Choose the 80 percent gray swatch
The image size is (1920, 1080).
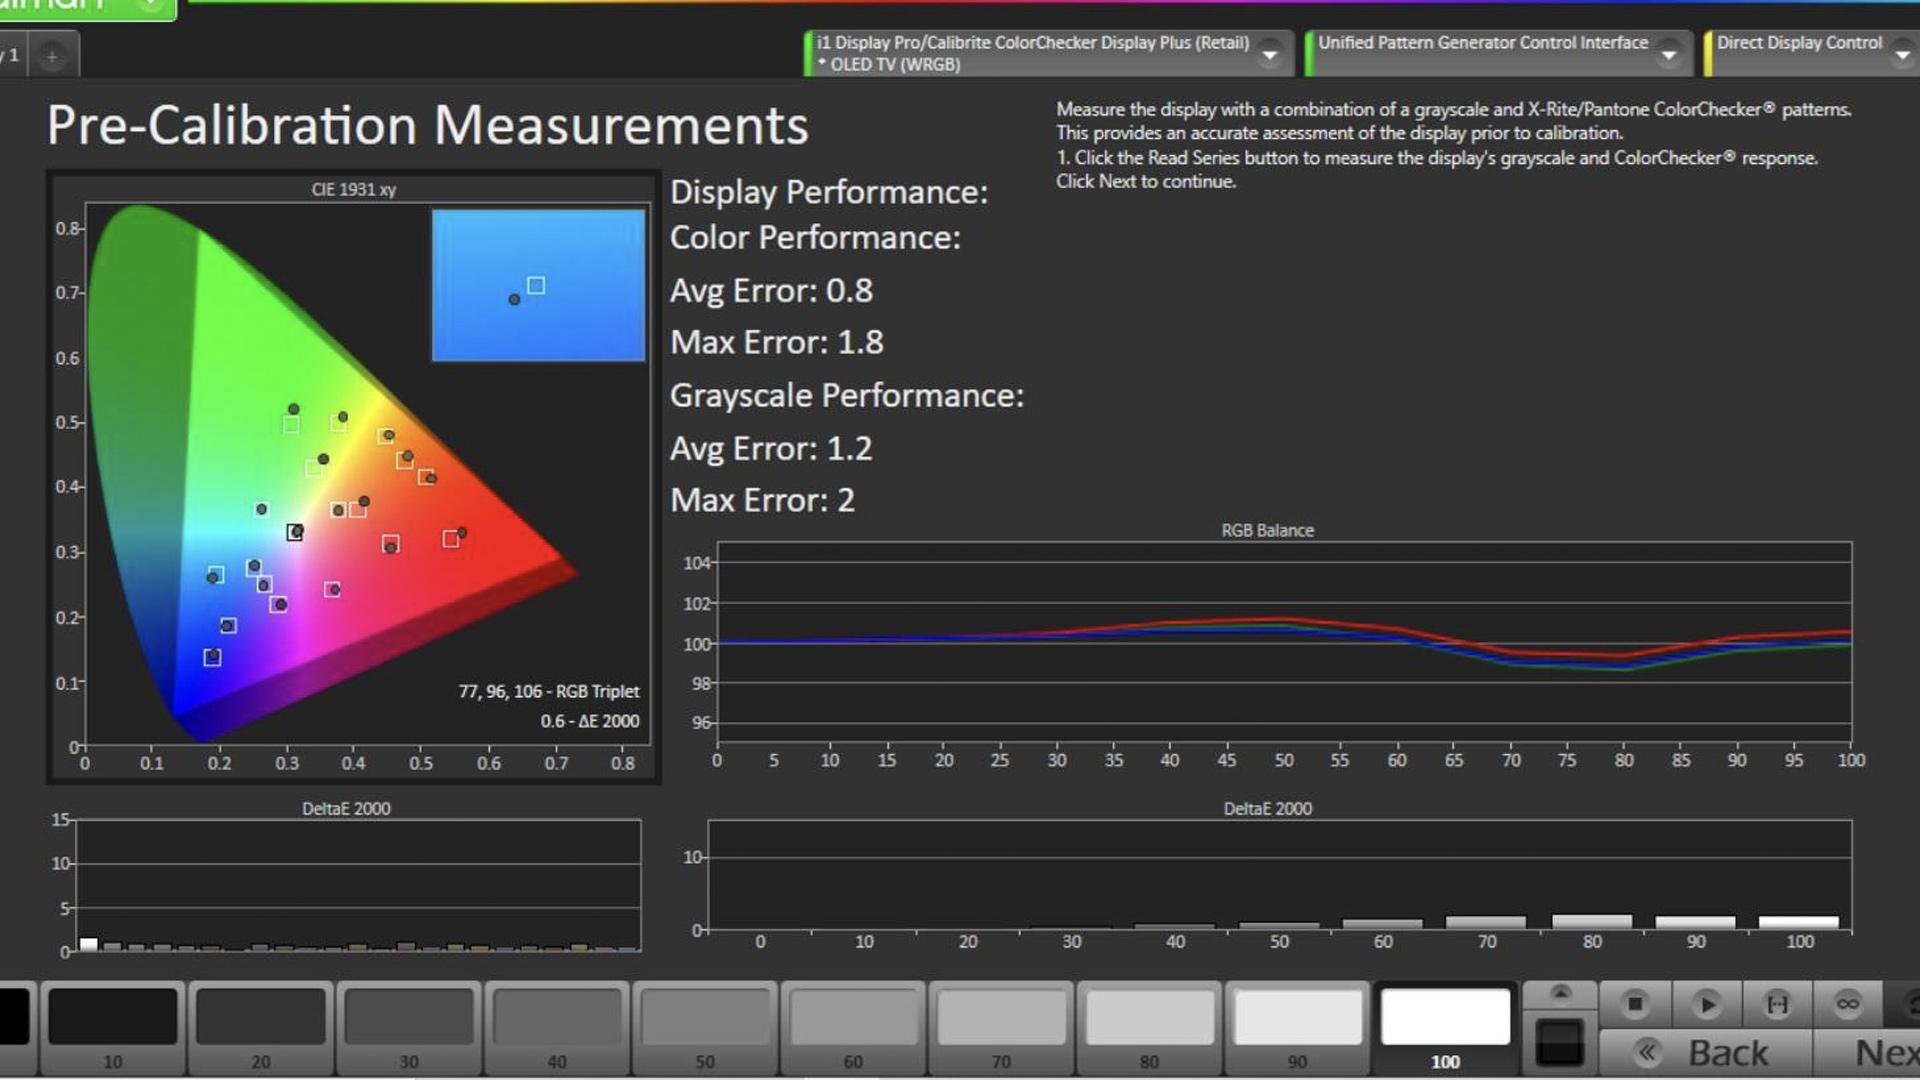point(1149,1017)
